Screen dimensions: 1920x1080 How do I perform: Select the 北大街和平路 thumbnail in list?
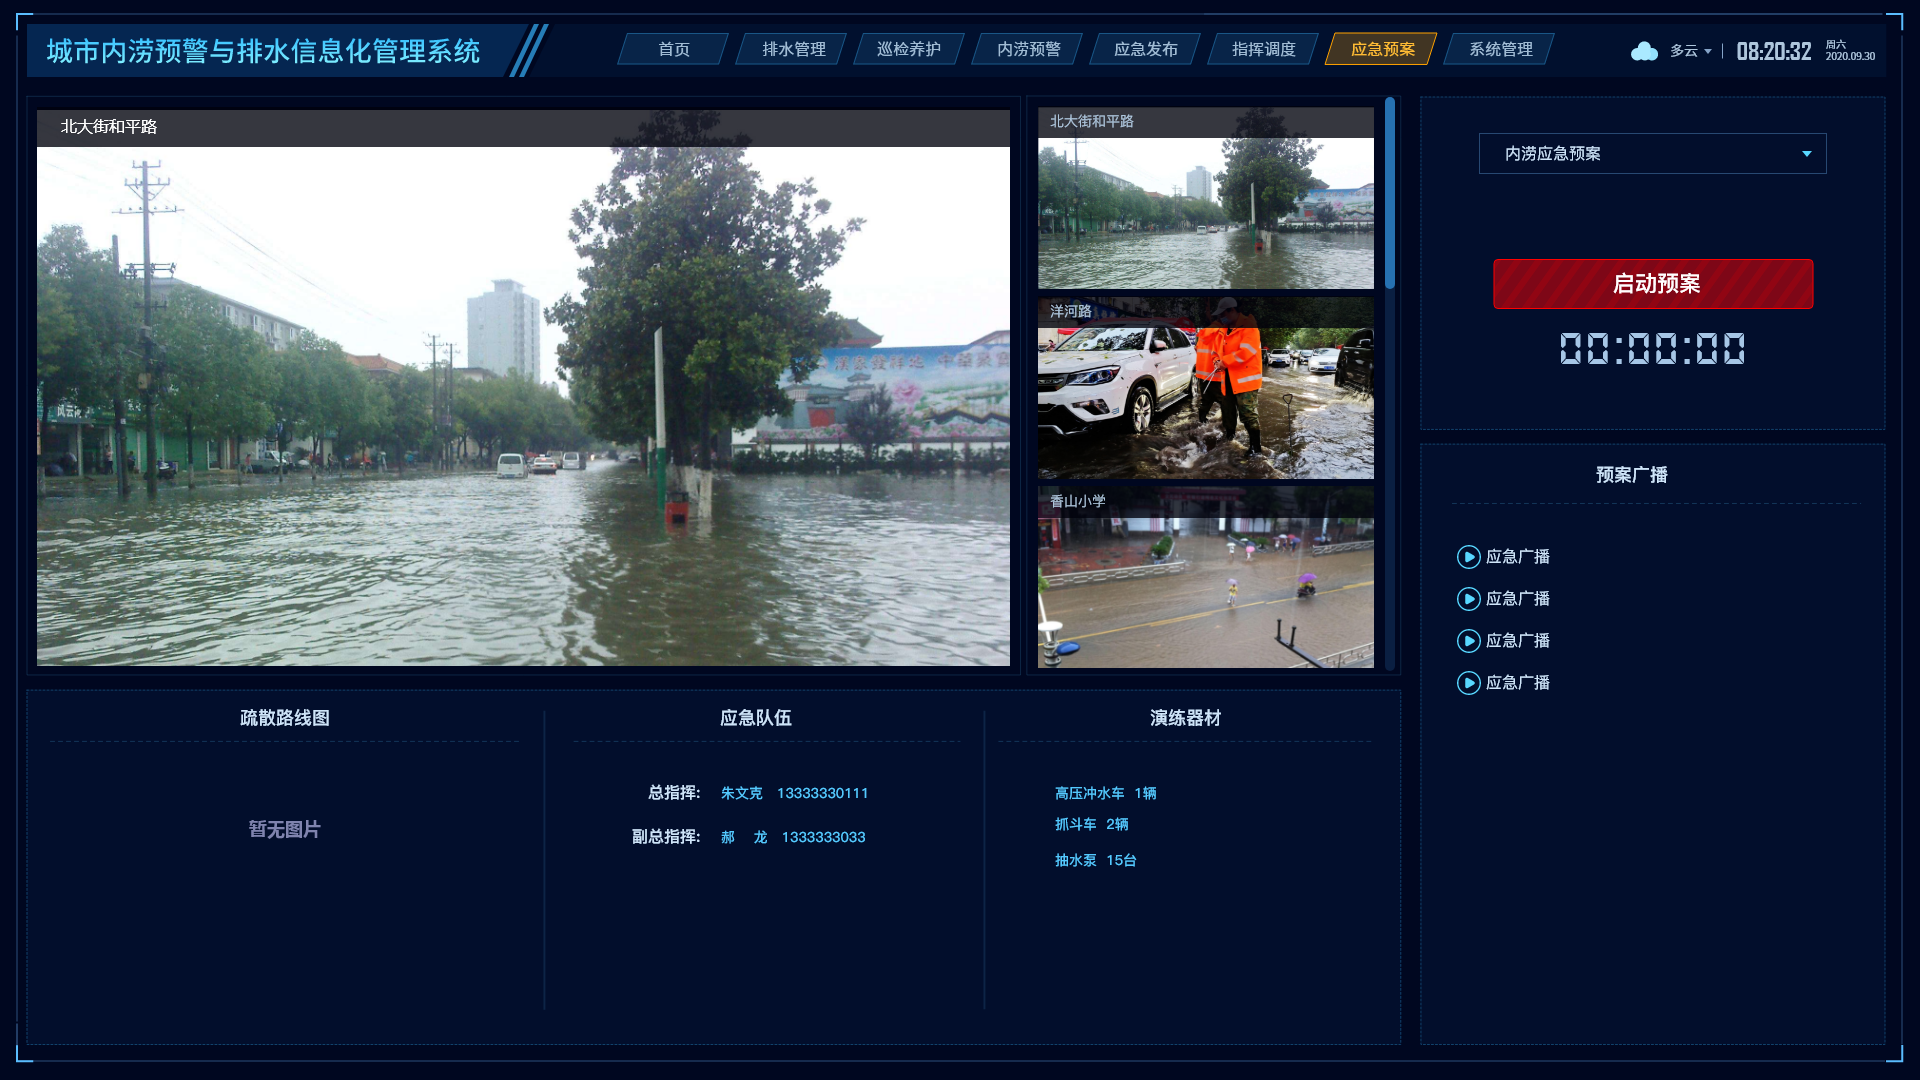(x=1205, y=200)
